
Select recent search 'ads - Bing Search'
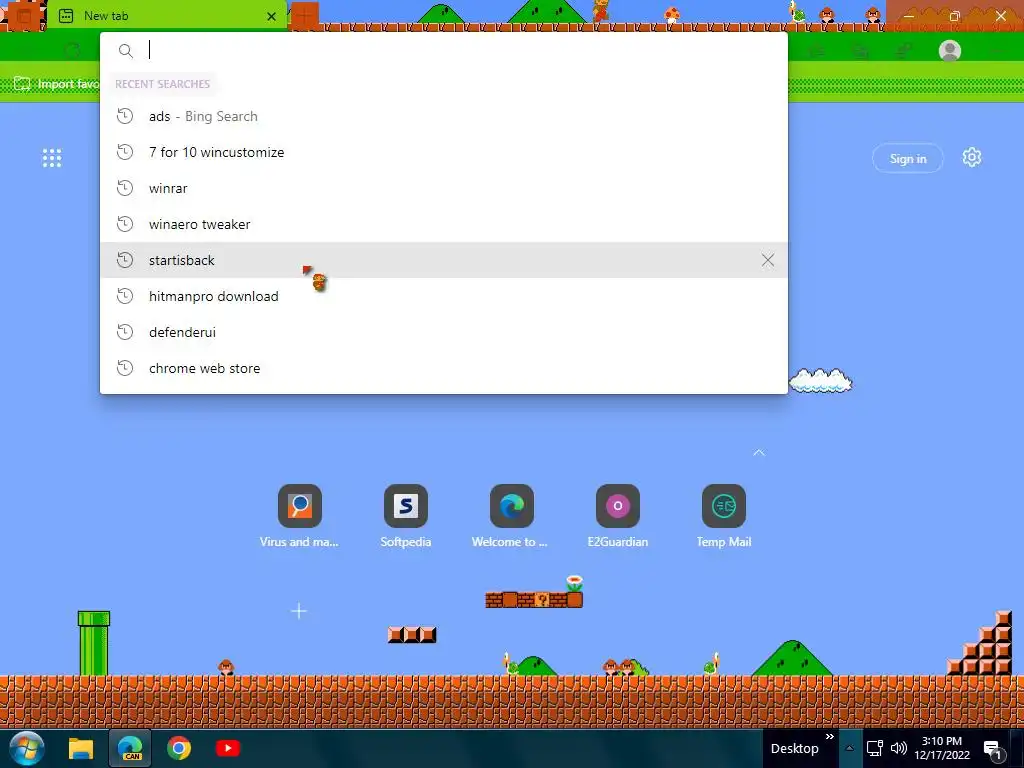(444, 116)
